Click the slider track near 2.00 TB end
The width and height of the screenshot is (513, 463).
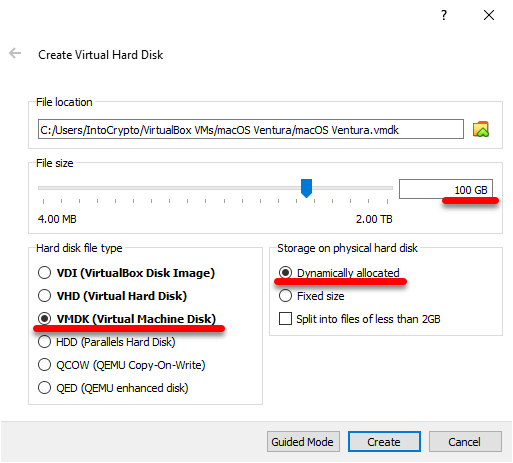click(x=383, y=188)
